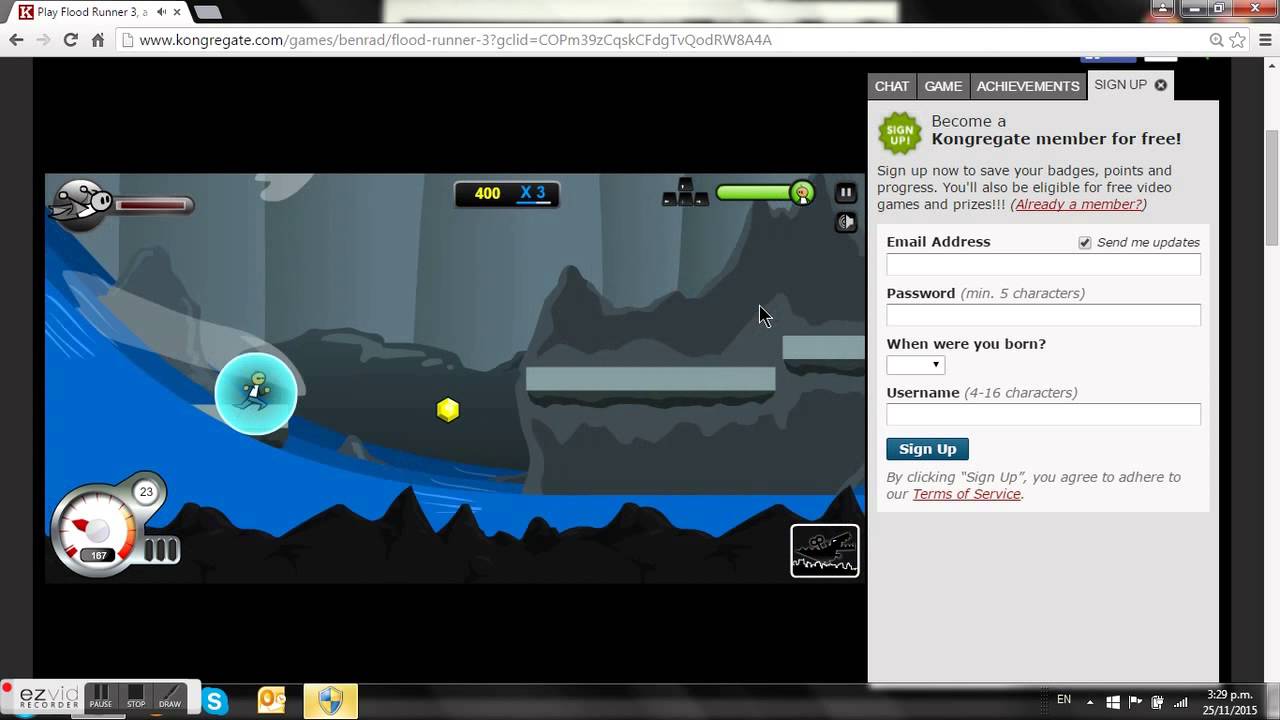
Task: Click the ezvid DRAW button
Action: [x=170, y=697]
